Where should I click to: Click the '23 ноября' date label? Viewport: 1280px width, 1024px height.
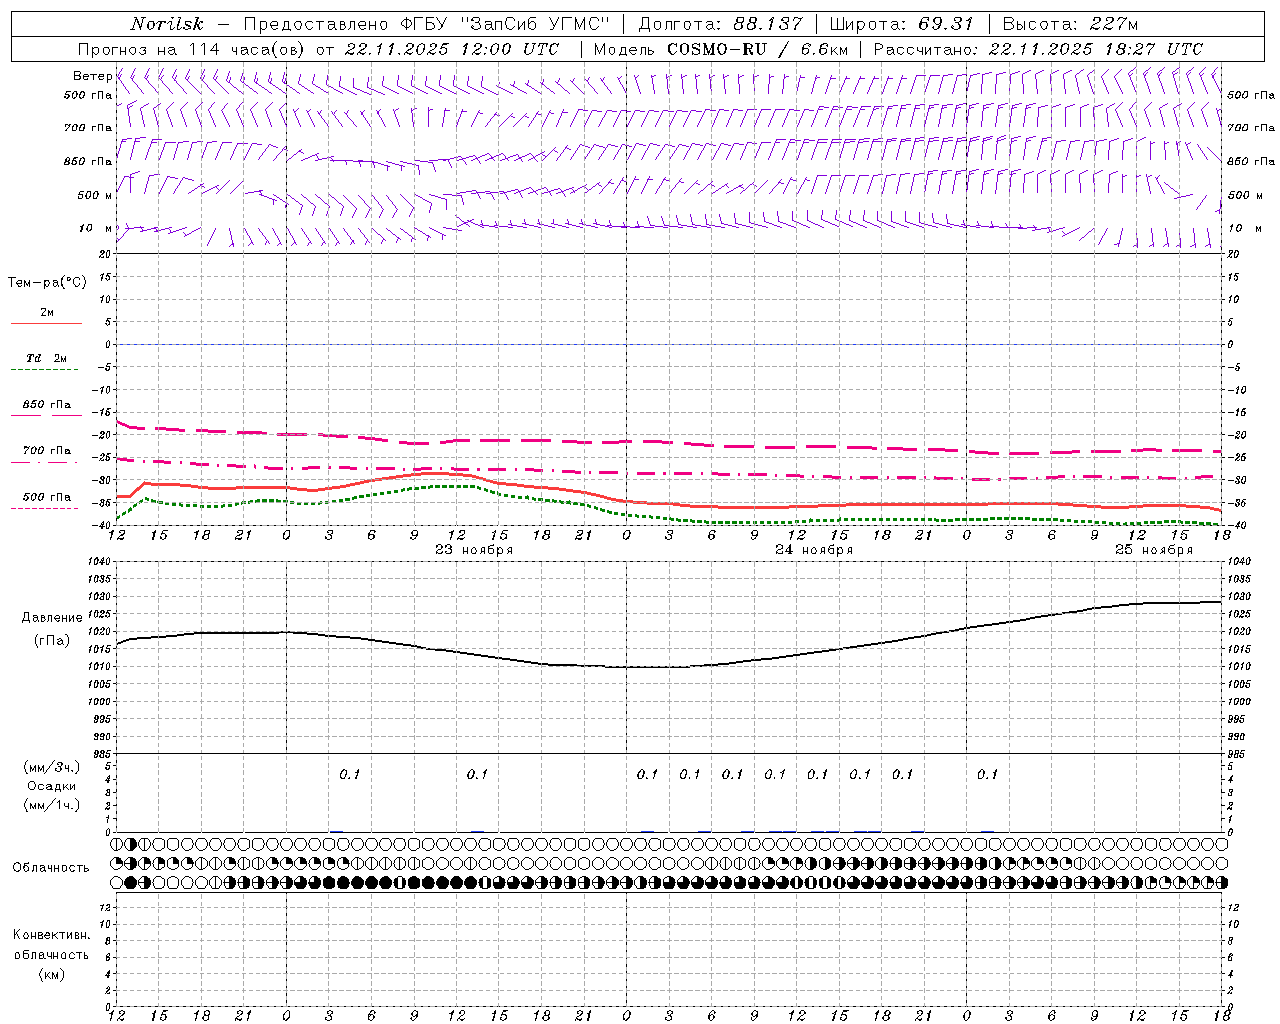474,550
